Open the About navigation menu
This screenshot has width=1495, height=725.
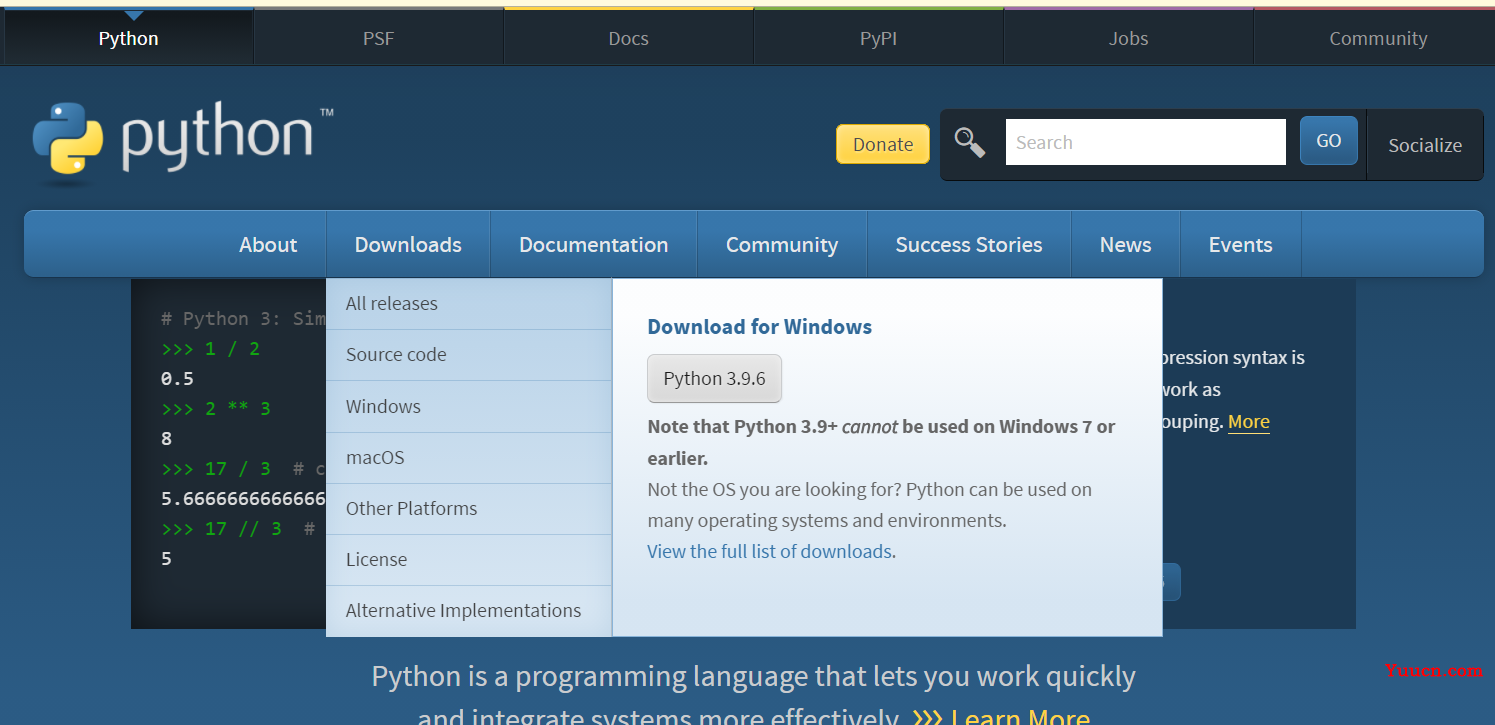(268, 244)
